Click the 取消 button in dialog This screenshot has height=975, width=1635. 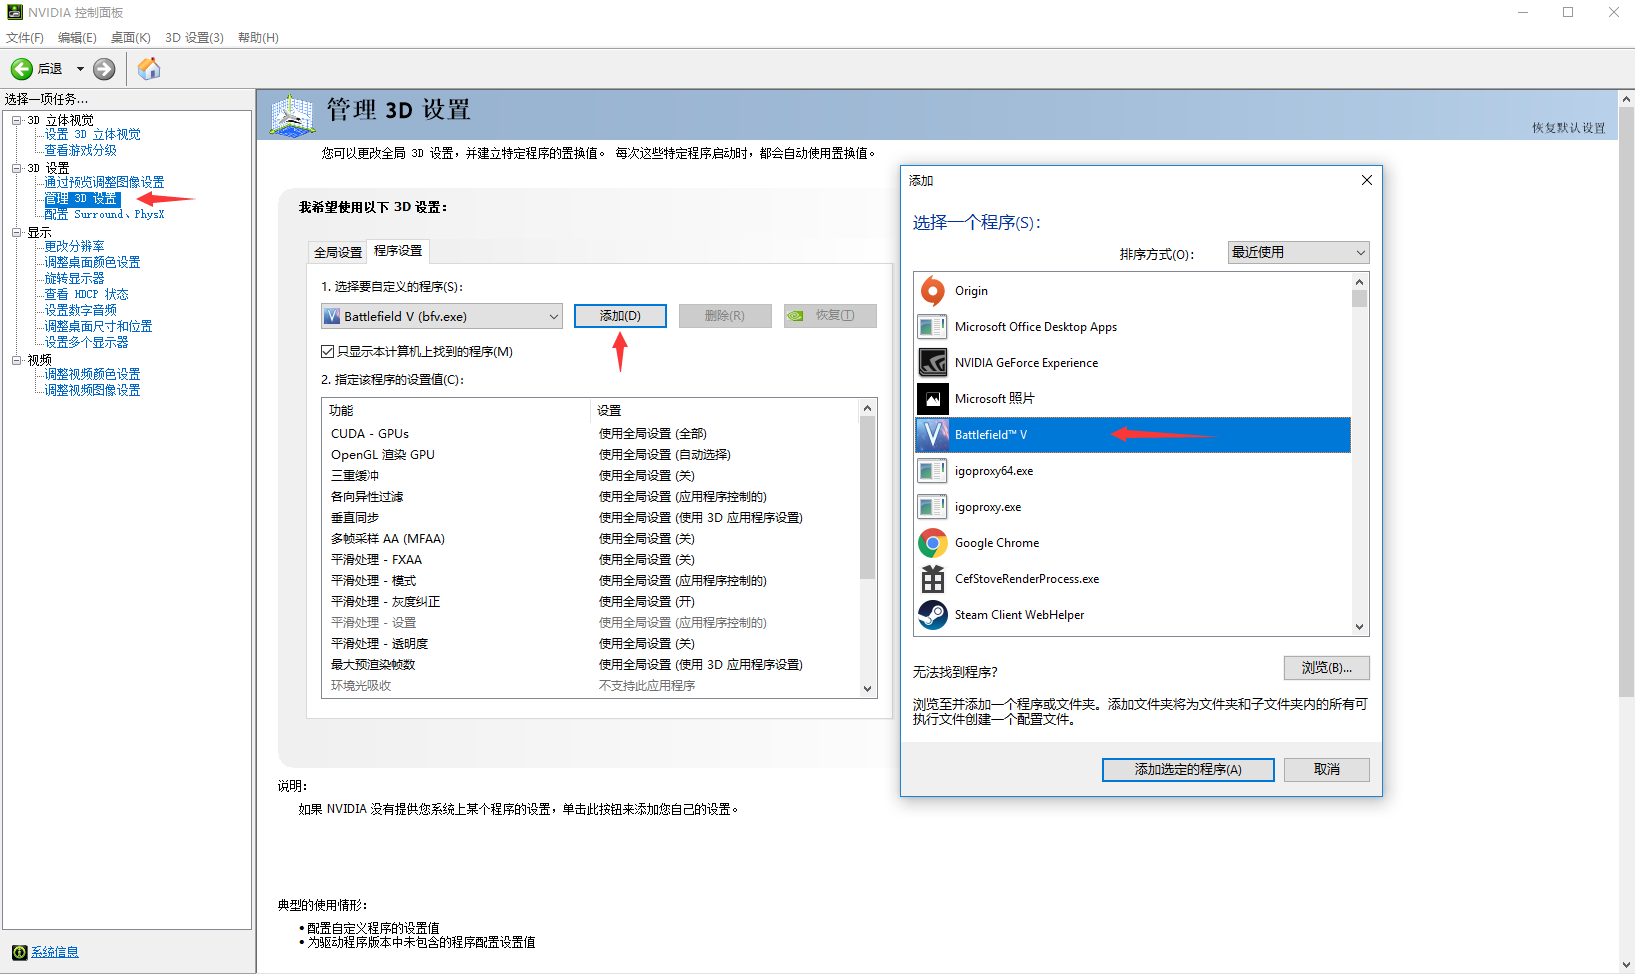coord(1326,770)
